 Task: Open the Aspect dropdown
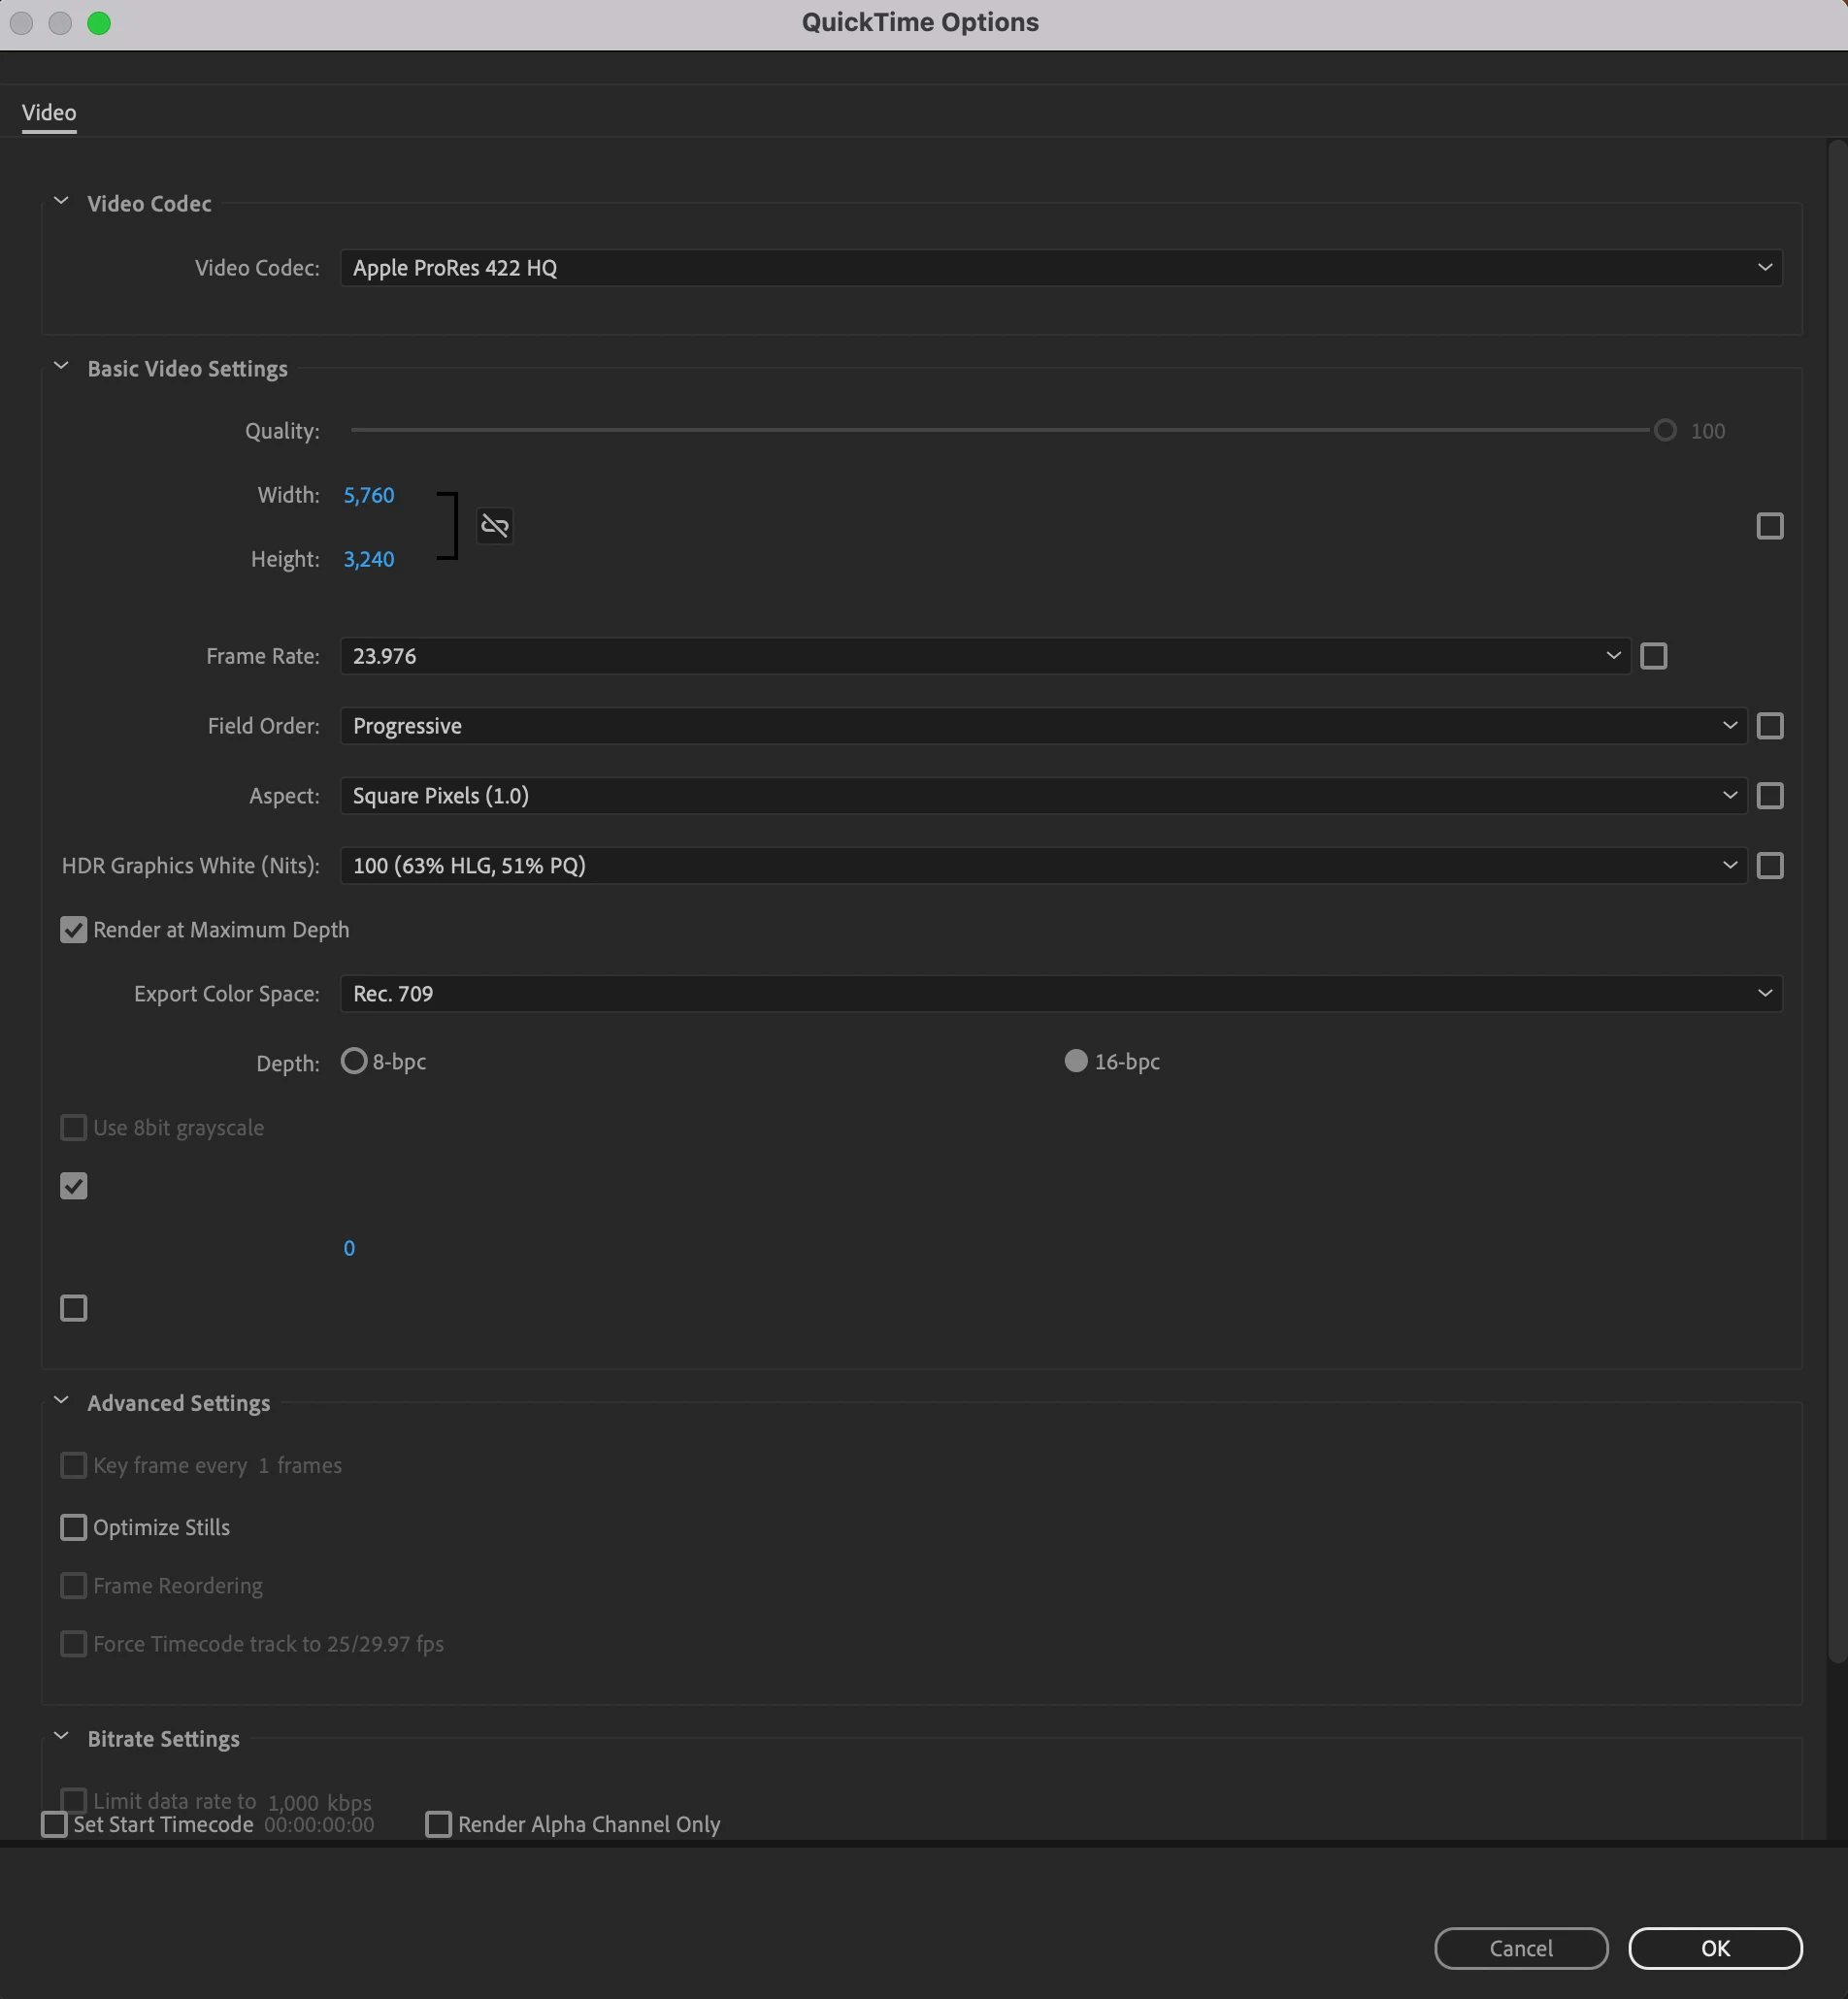tap(1043, 796)
